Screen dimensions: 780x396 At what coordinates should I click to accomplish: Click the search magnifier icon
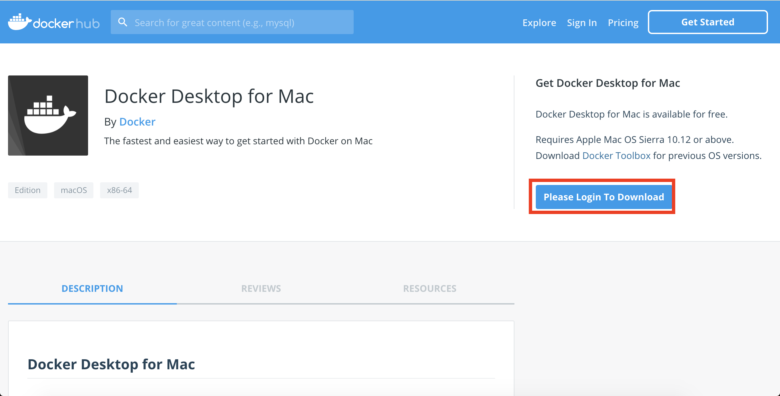click(122, 22)
